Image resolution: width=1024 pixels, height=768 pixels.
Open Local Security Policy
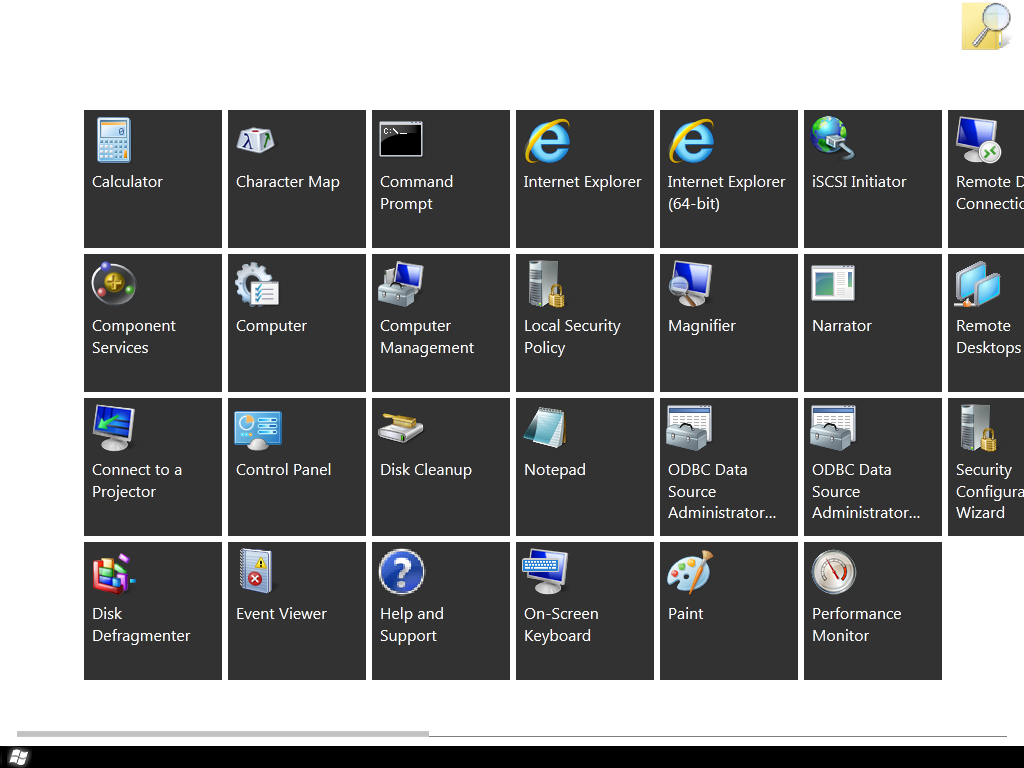point(585,323)
